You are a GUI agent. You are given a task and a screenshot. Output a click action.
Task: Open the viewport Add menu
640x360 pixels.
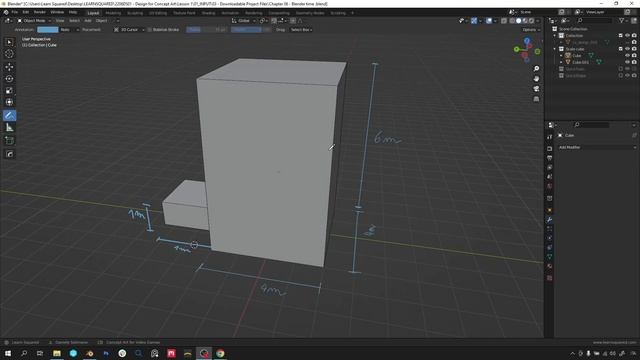tap(88, 21)
